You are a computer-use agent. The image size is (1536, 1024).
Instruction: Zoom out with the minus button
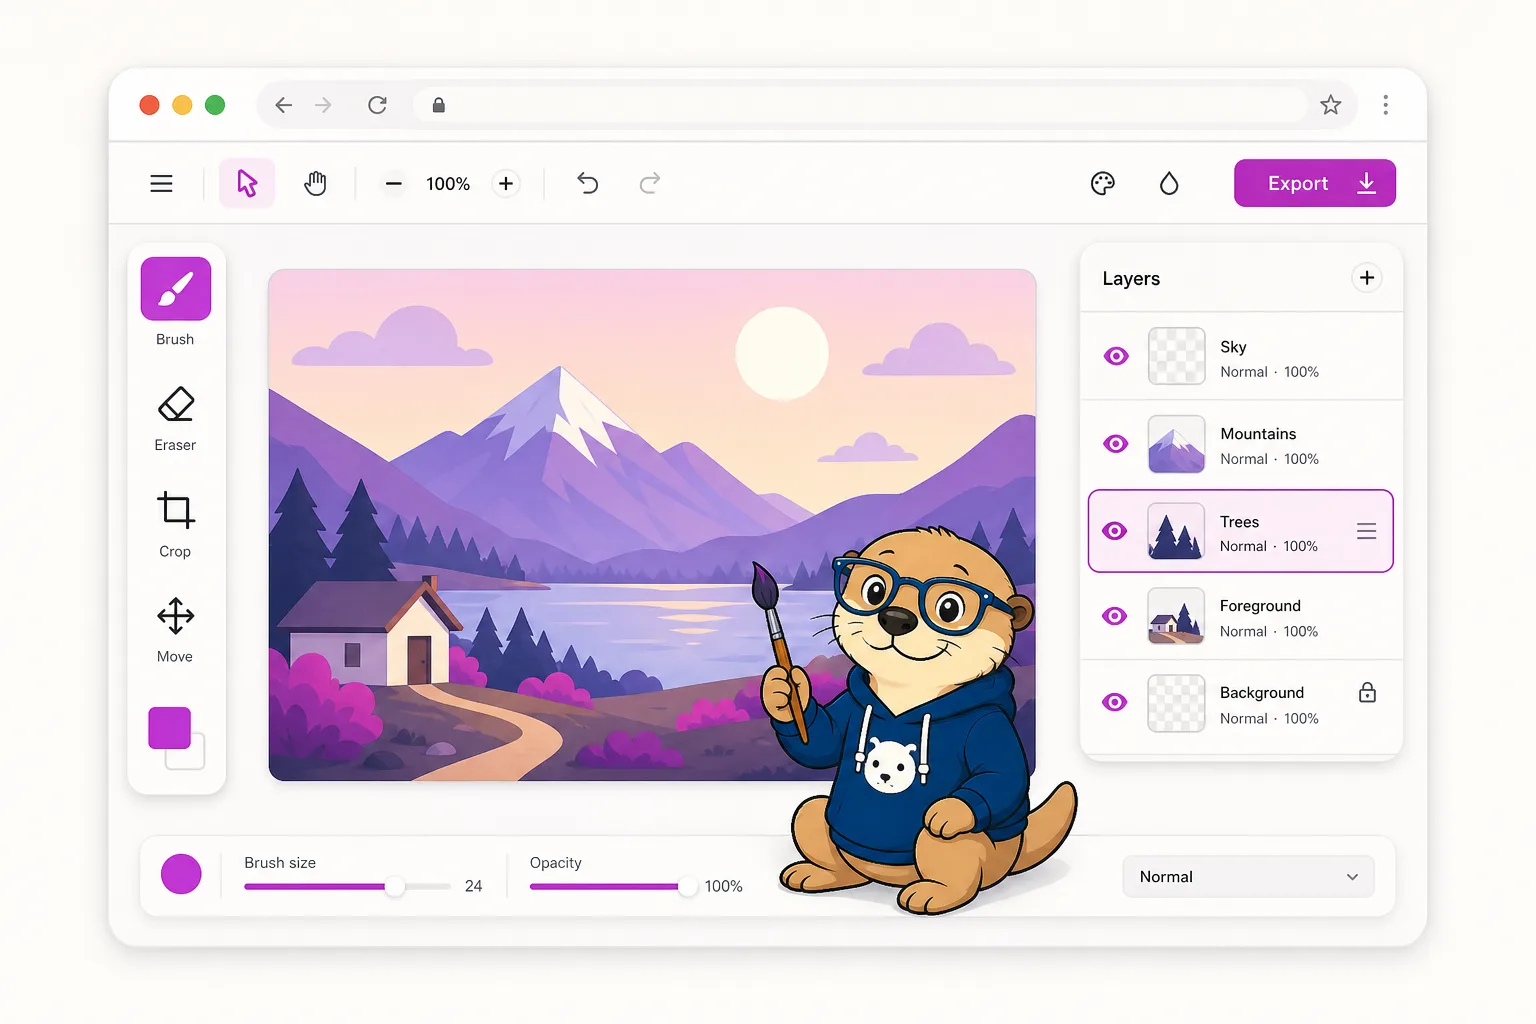[394, 183]
